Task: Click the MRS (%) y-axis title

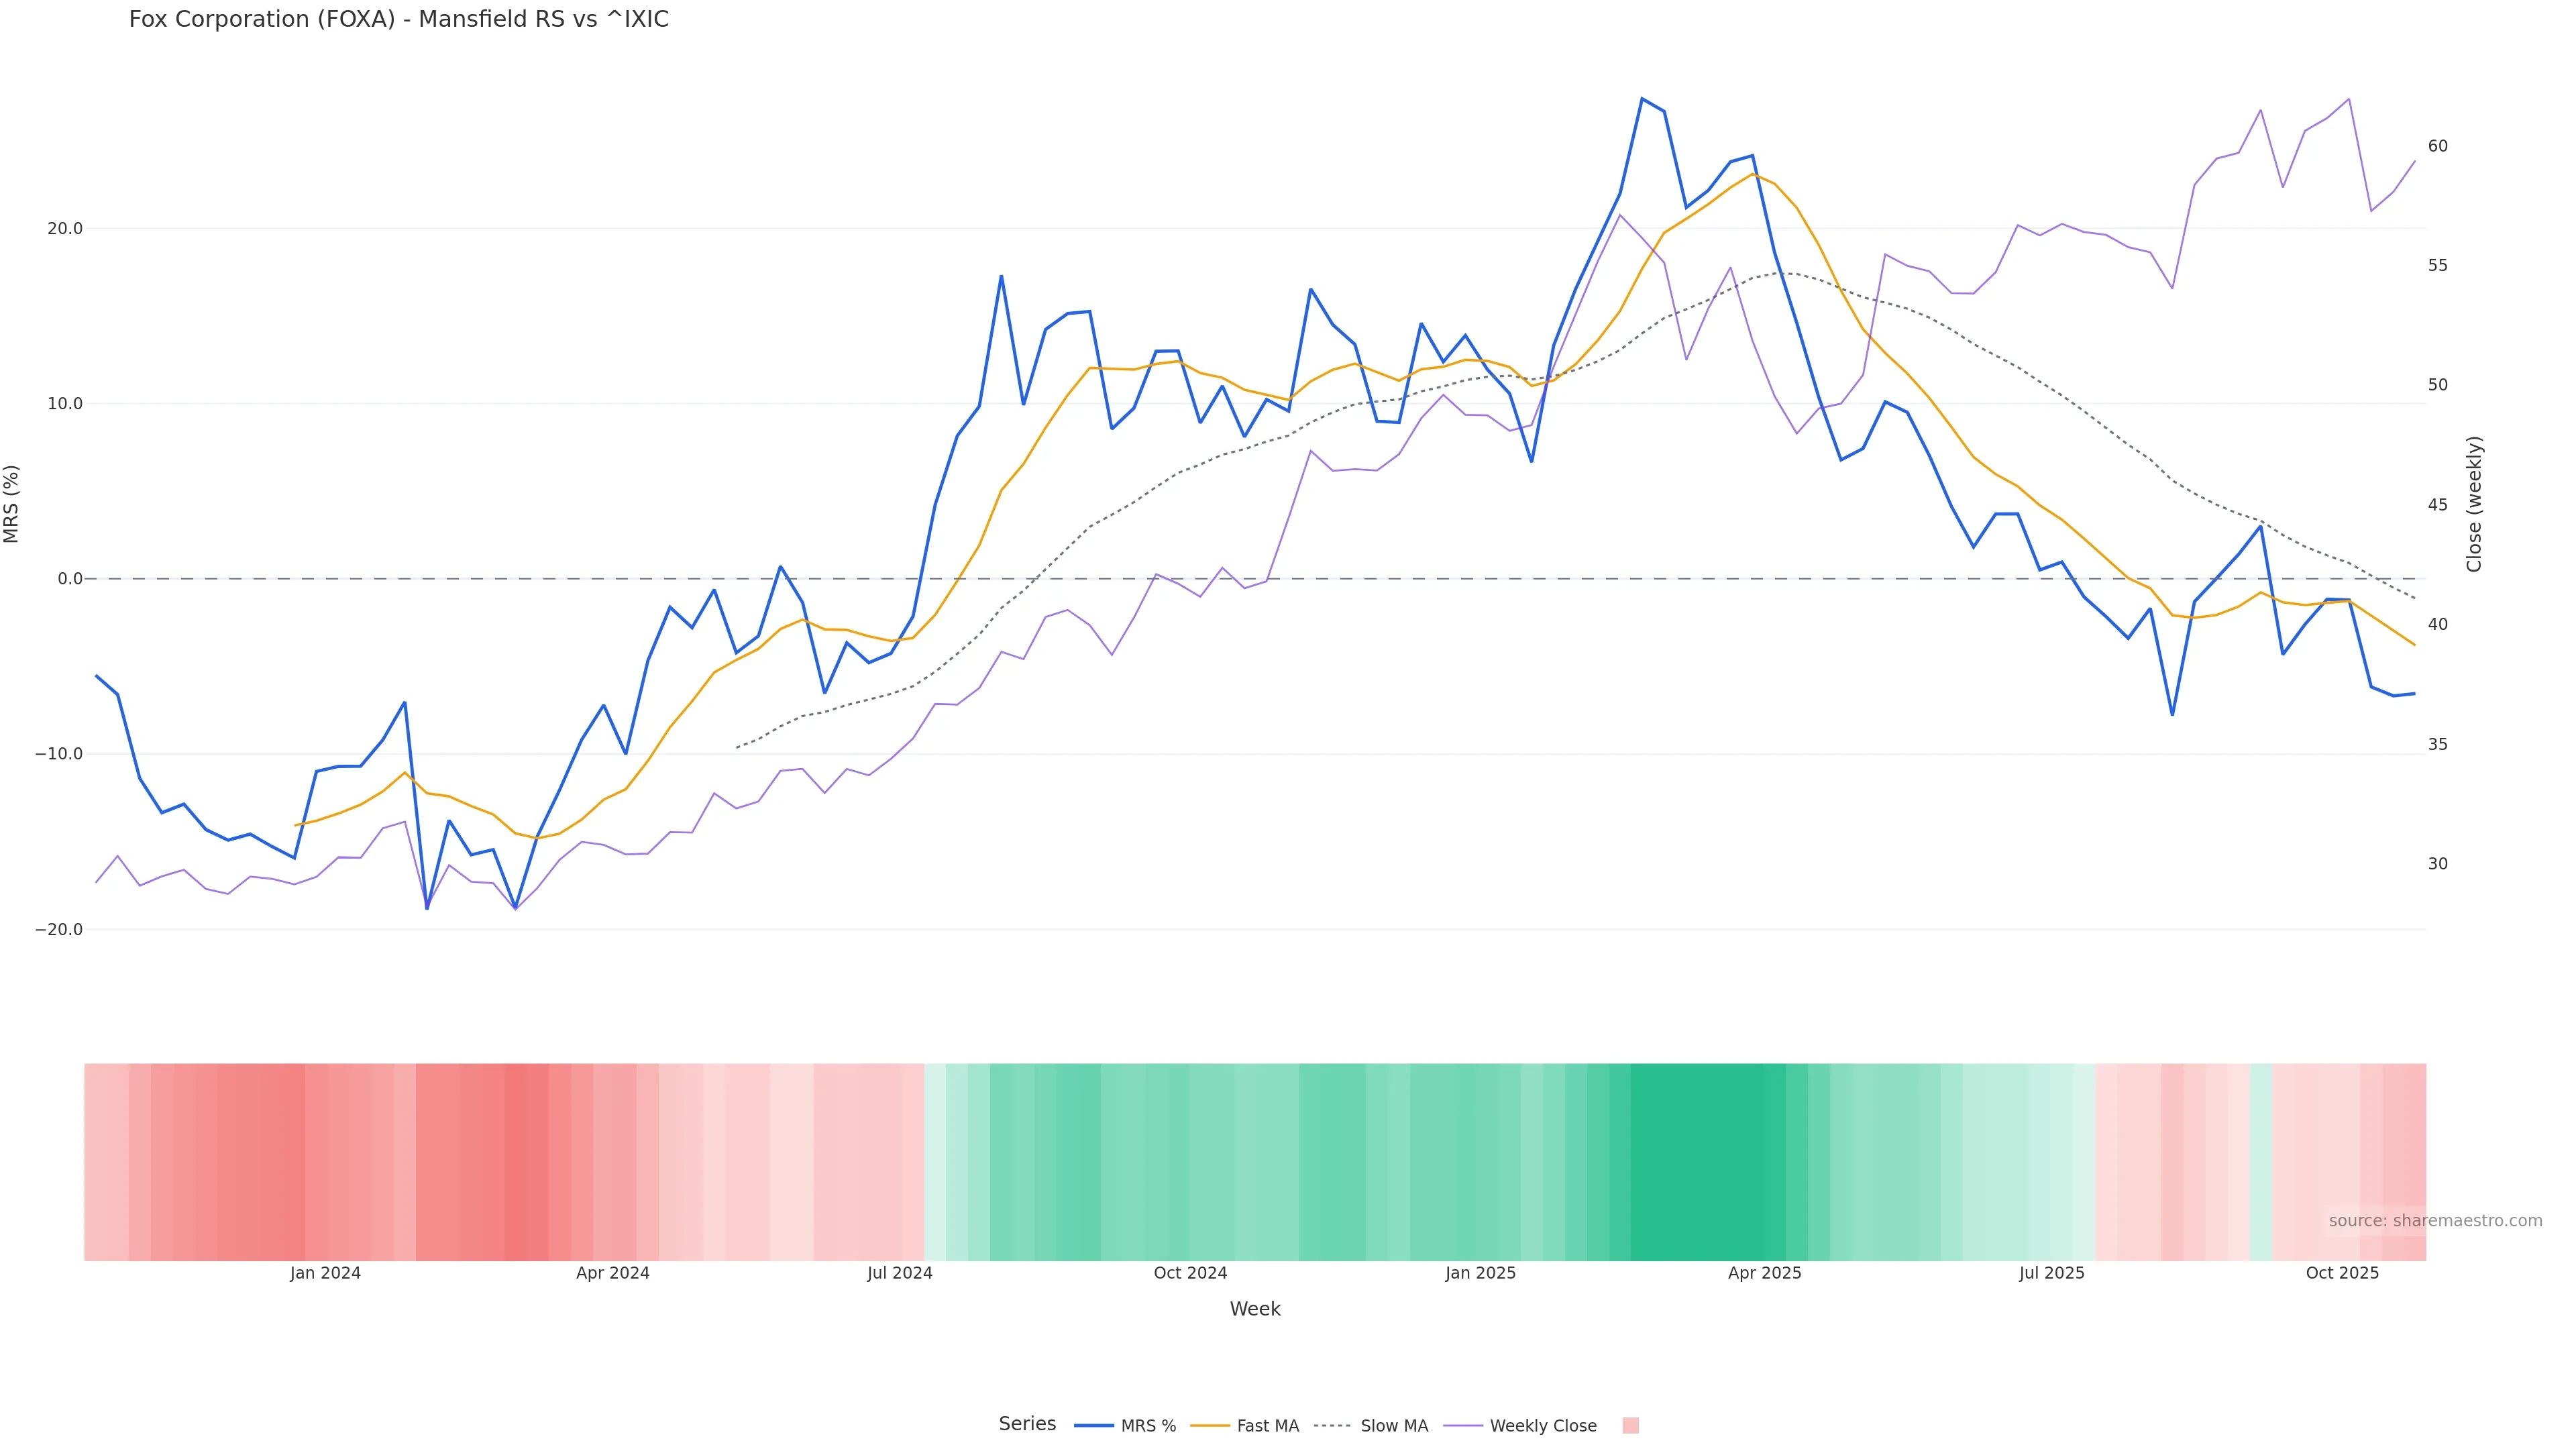Action: point(12,504)
